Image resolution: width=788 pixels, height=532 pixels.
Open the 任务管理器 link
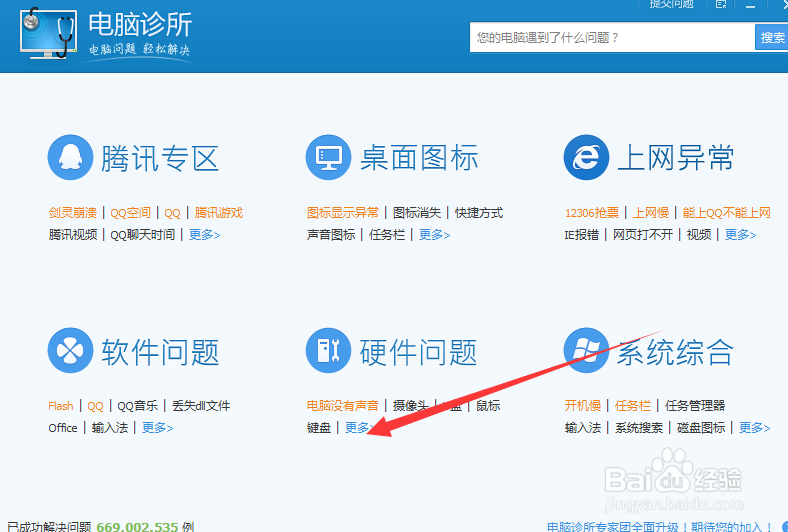(x=695, y=406)
